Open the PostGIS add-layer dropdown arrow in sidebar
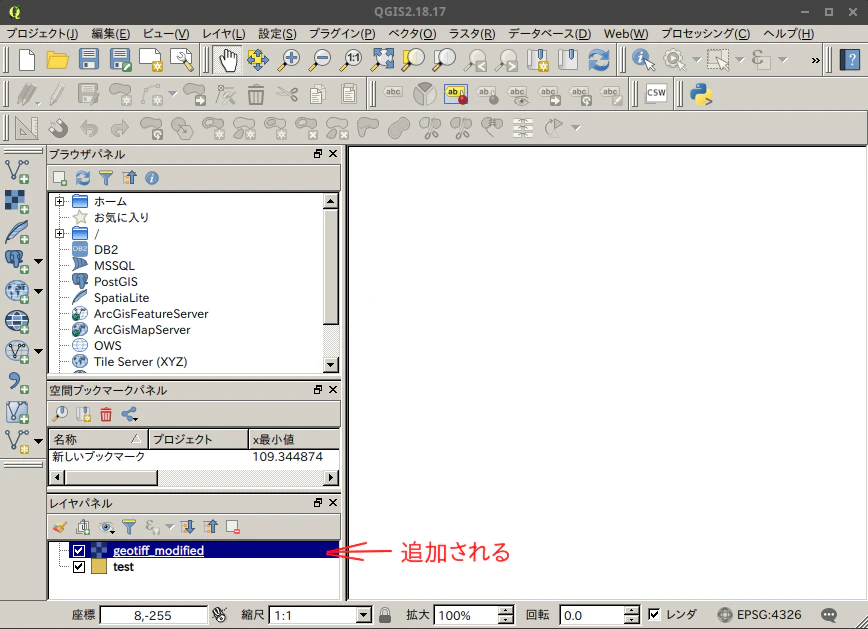The height and width of the screenshot is (629, 868). coord(38,261)
